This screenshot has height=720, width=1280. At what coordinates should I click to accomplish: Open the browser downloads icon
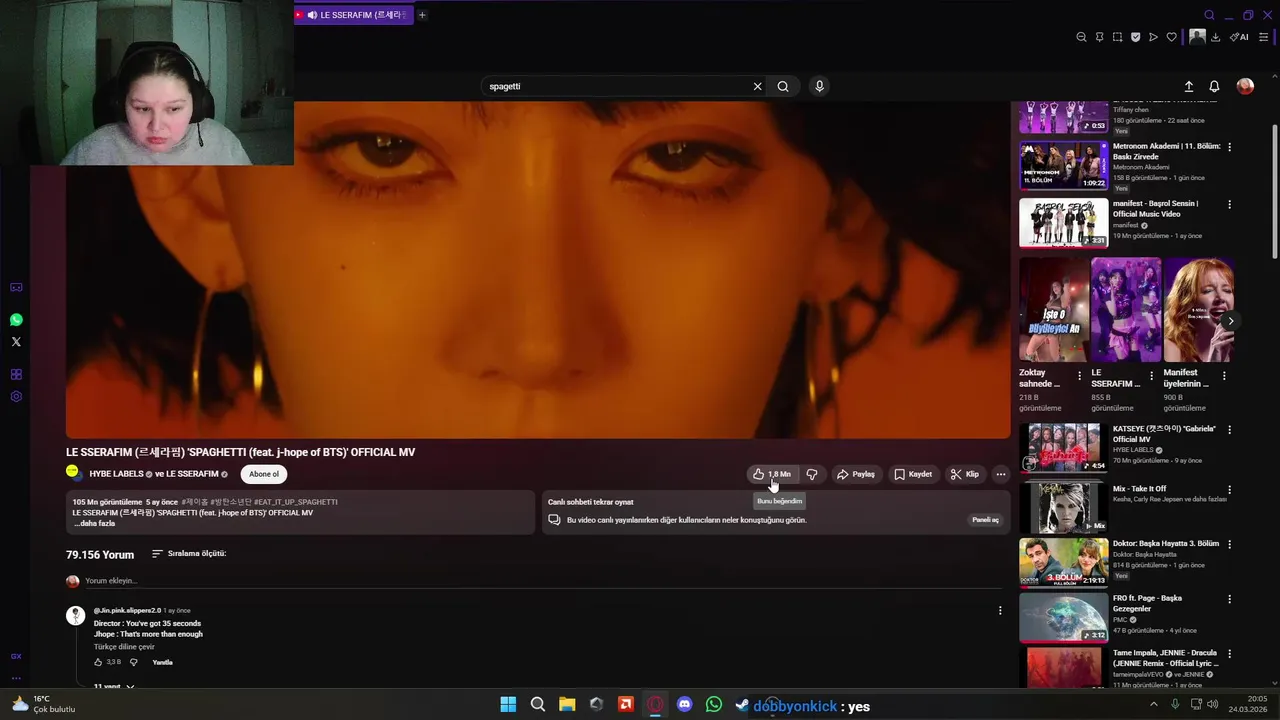(x=1215, y=37)
